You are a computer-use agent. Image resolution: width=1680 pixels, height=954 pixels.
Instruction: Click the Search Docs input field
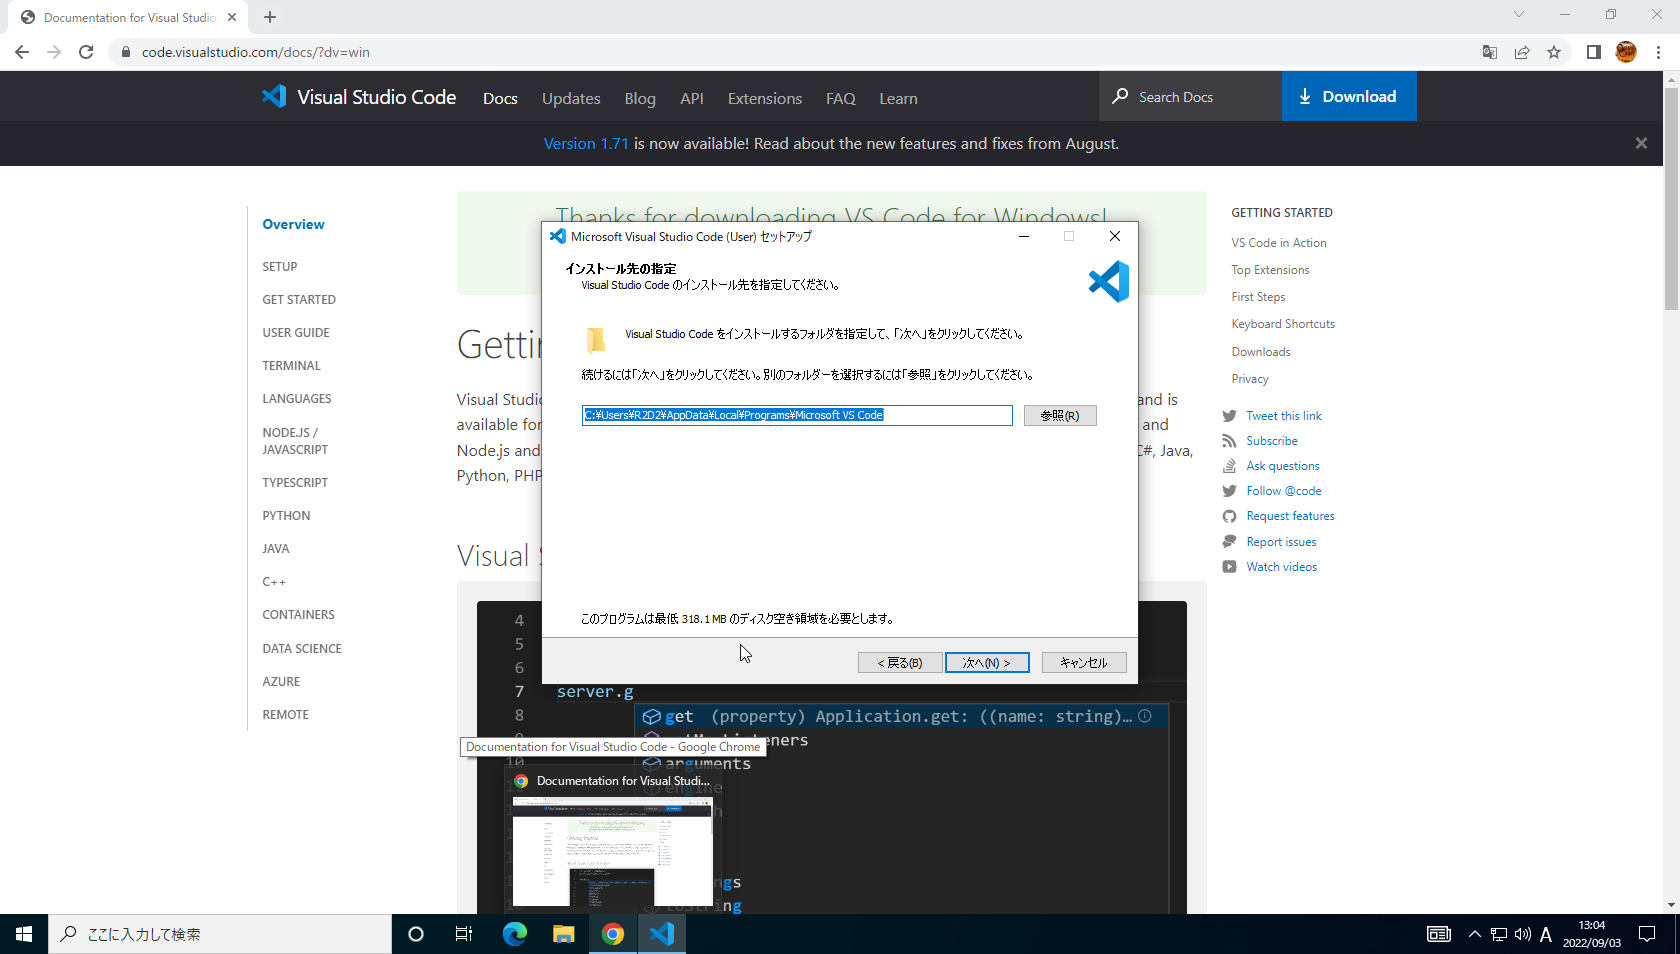pyautogui.click(x=1190, y=96)
